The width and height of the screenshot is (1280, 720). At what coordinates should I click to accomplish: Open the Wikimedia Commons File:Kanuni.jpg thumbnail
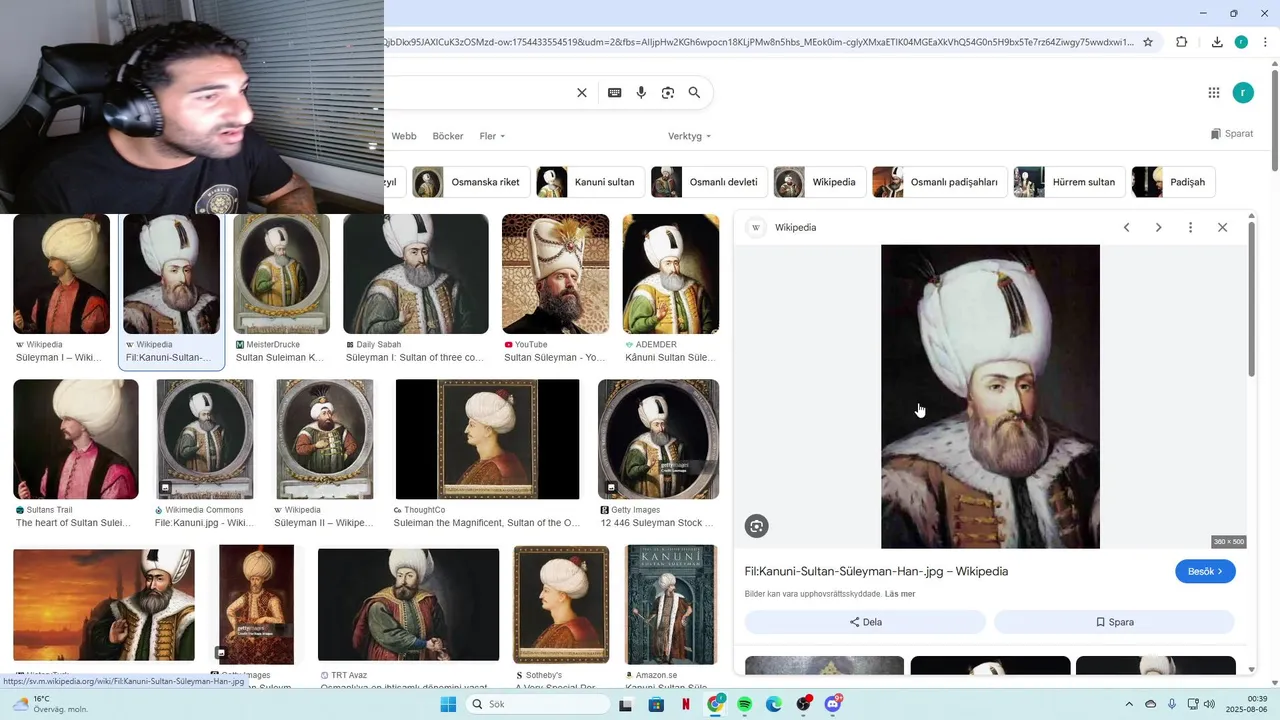[x=204, y=439]
